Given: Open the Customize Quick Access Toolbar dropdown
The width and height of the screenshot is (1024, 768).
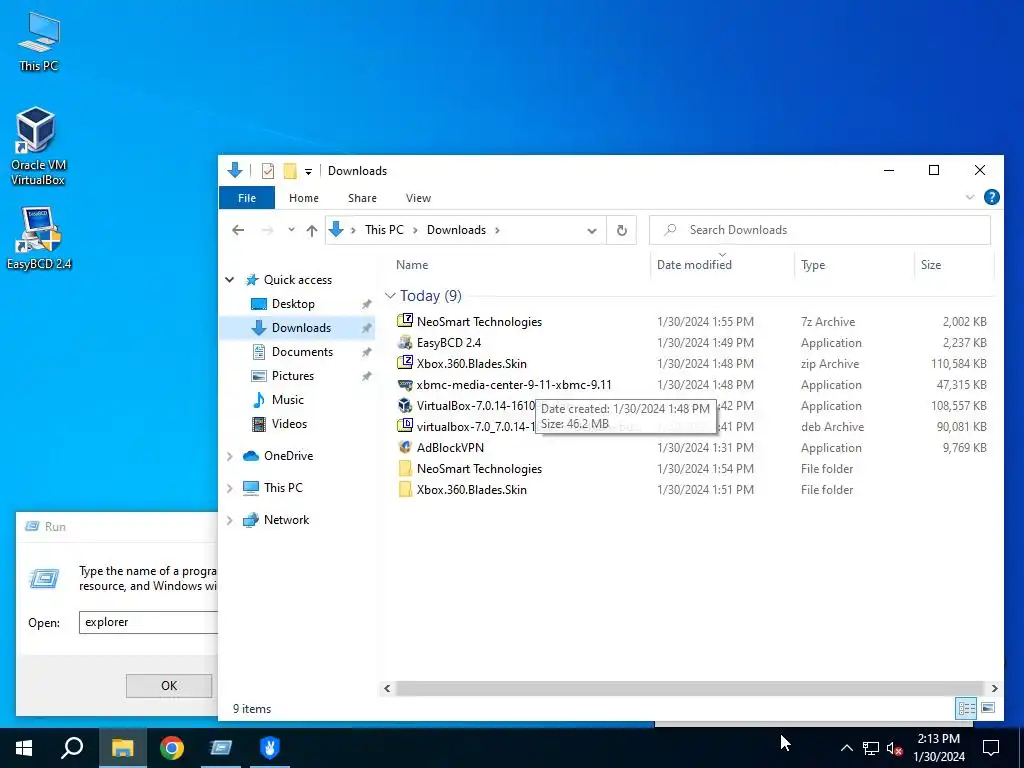Looking at the screenshot, I should (308, 172).
